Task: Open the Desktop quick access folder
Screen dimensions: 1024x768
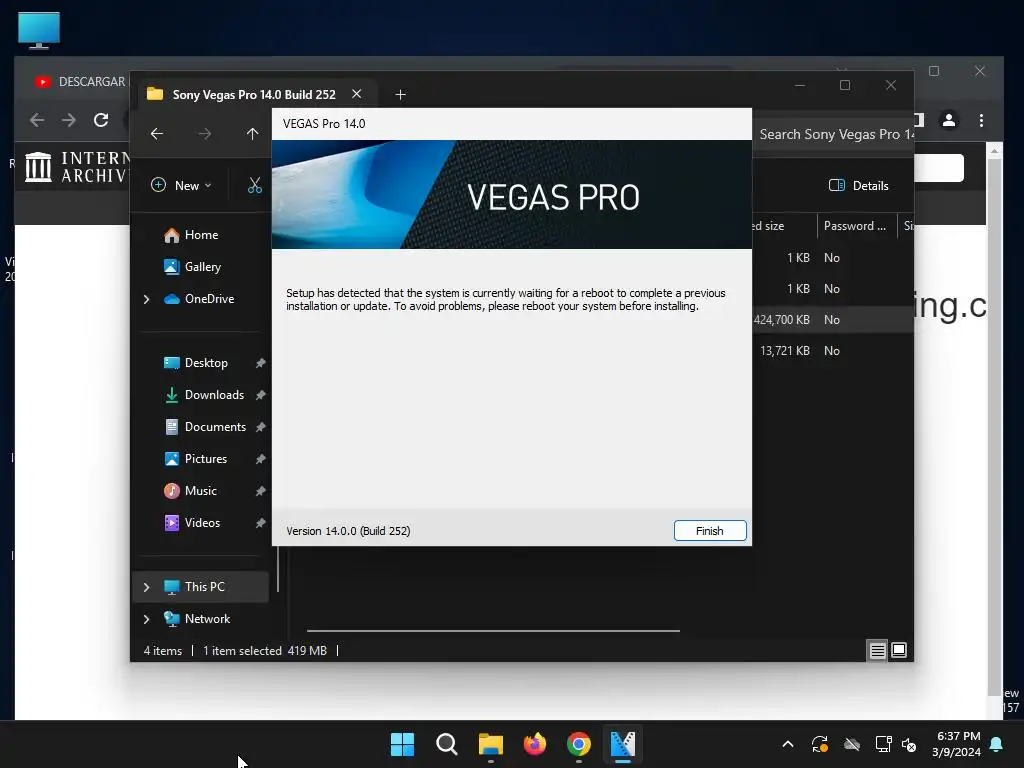Action: click(206, 363)
